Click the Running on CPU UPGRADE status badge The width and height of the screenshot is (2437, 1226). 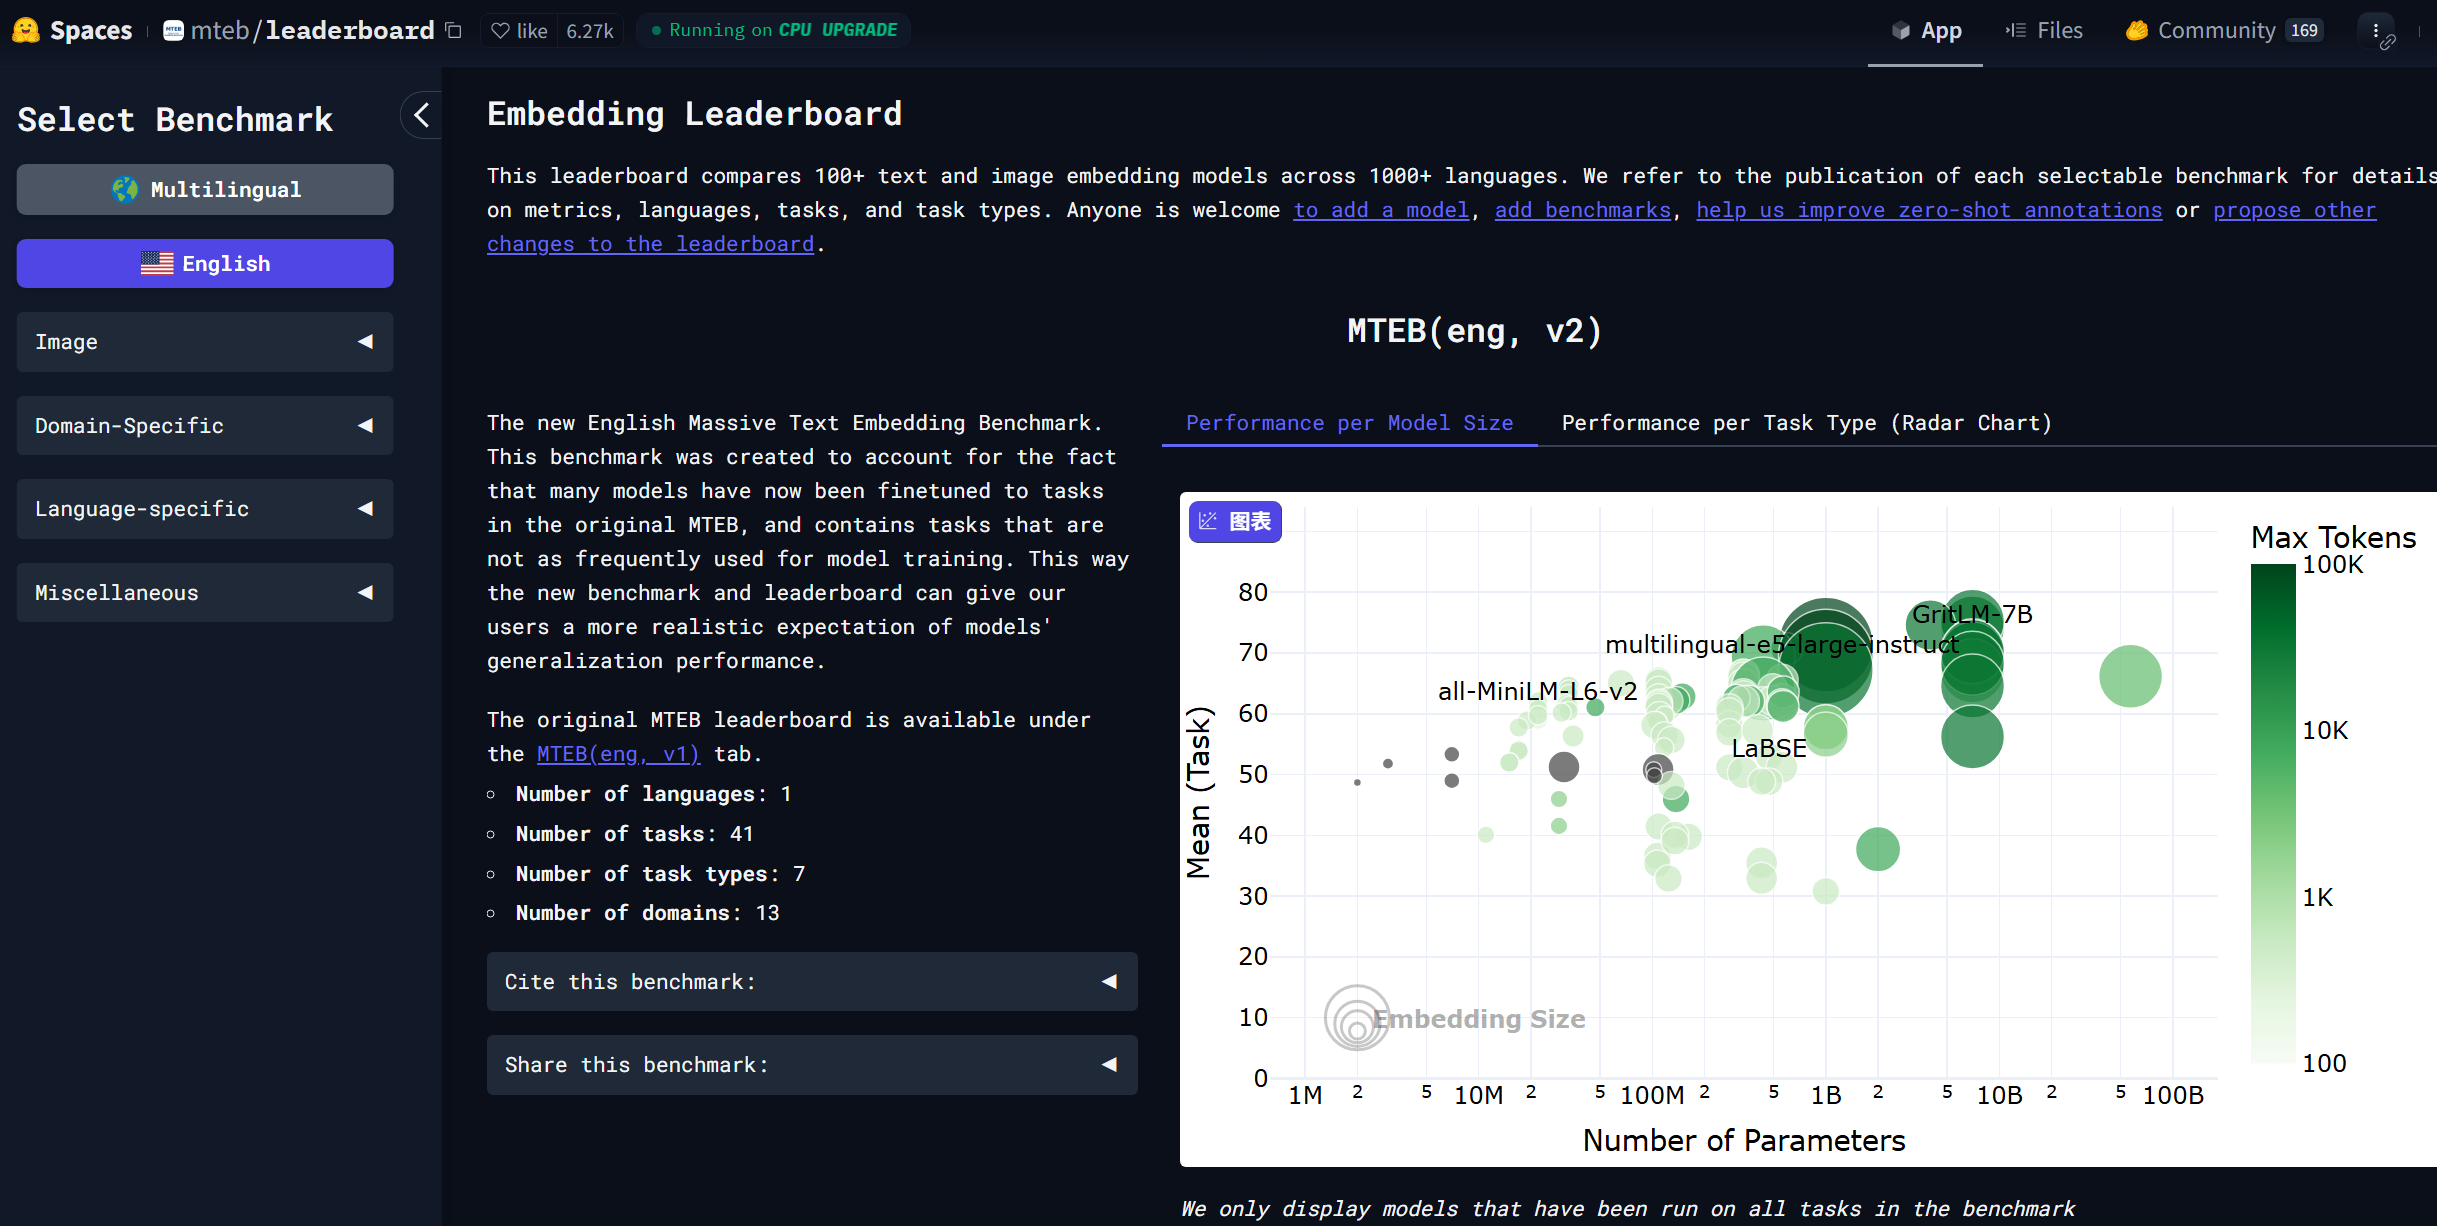775,30
